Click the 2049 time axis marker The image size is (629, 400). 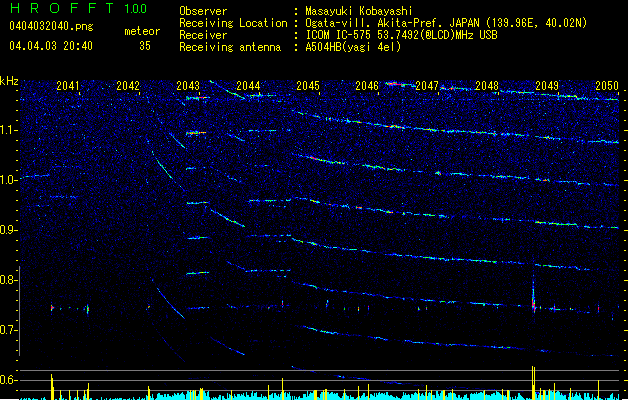[x=547, y=86]
